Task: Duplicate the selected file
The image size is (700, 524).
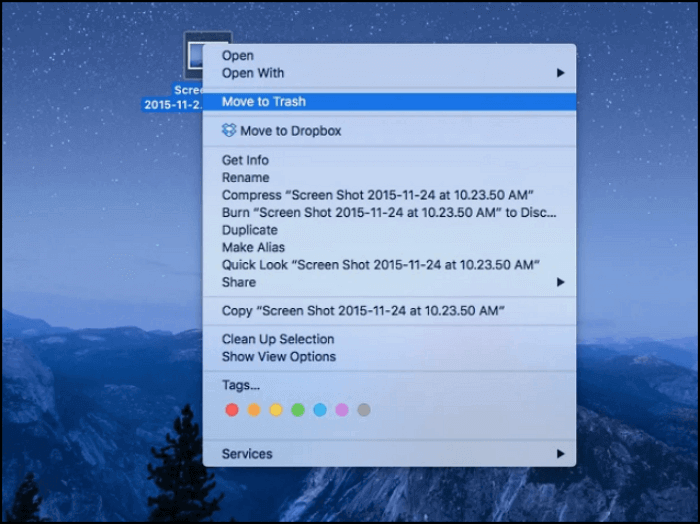Action: tap(249, 230)
